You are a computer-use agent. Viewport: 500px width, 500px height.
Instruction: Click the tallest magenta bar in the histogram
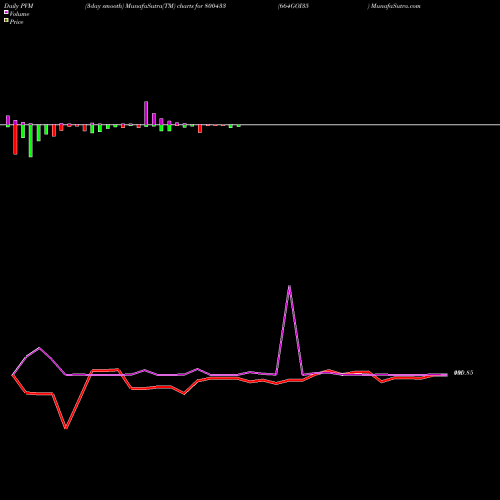pos(146,113)
